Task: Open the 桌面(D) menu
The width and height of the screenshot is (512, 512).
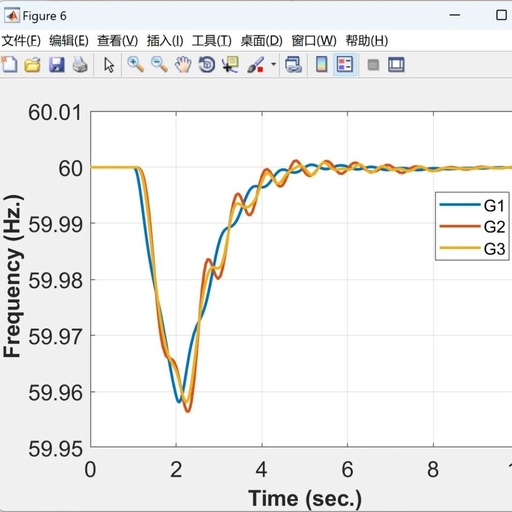Action: pyautogui.click(x=262, y=41)
